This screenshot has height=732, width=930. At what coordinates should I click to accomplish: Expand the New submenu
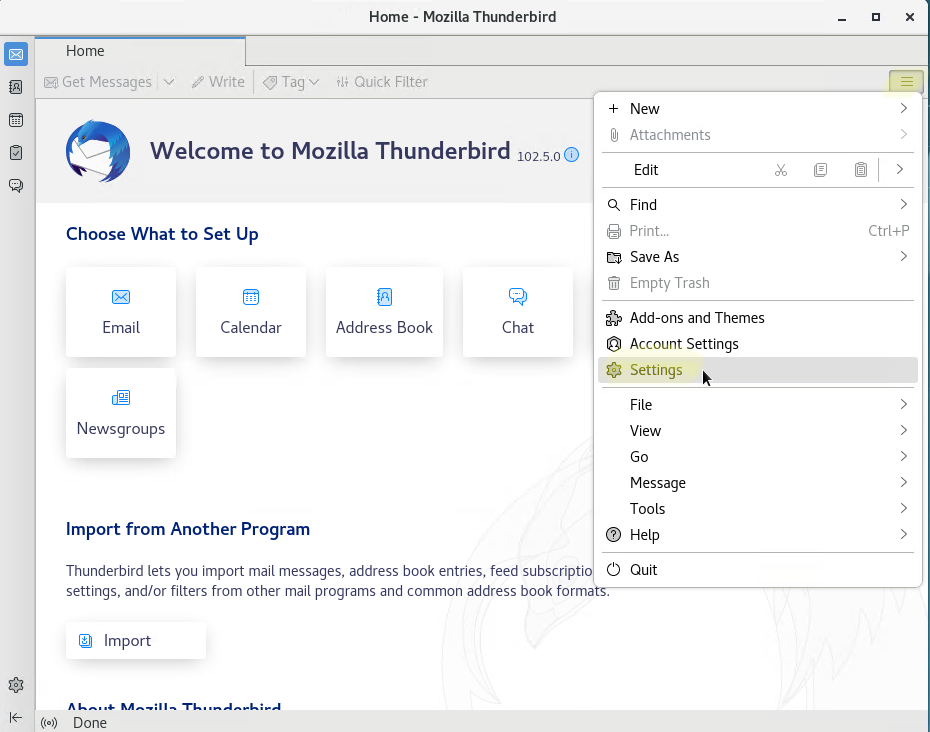click(x=758, y=109)
